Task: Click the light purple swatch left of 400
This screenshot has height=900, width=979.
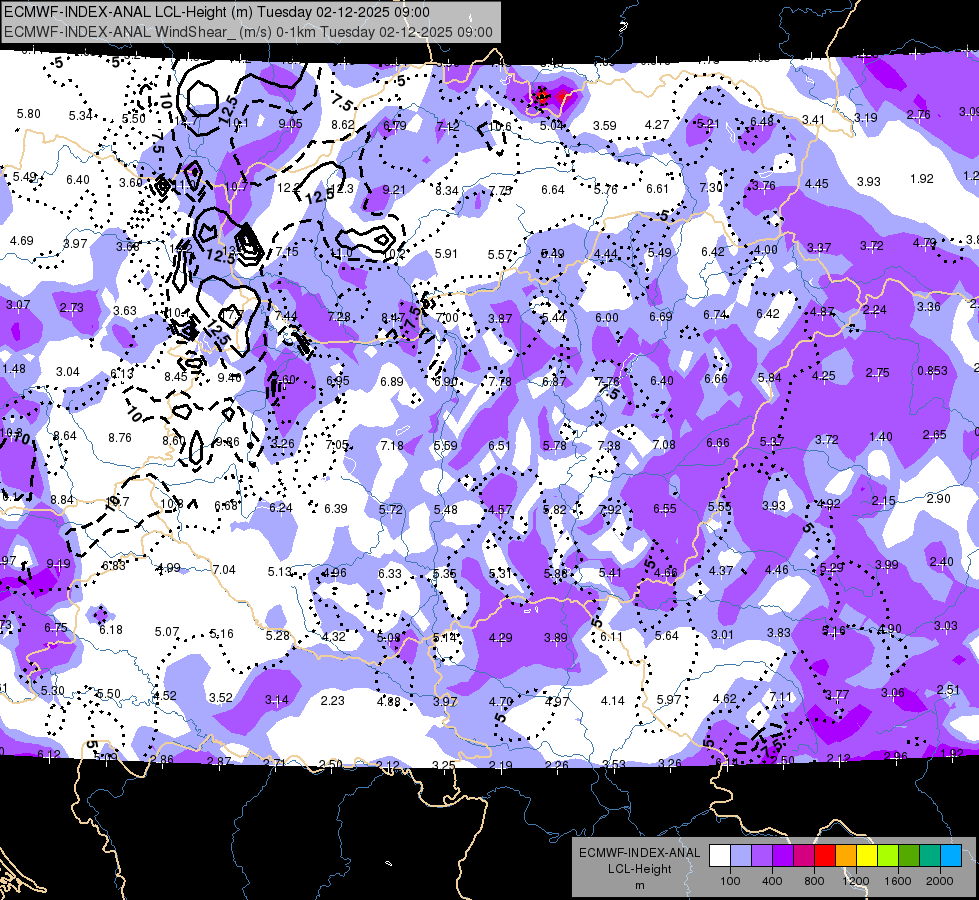Action: coord(762,856)
